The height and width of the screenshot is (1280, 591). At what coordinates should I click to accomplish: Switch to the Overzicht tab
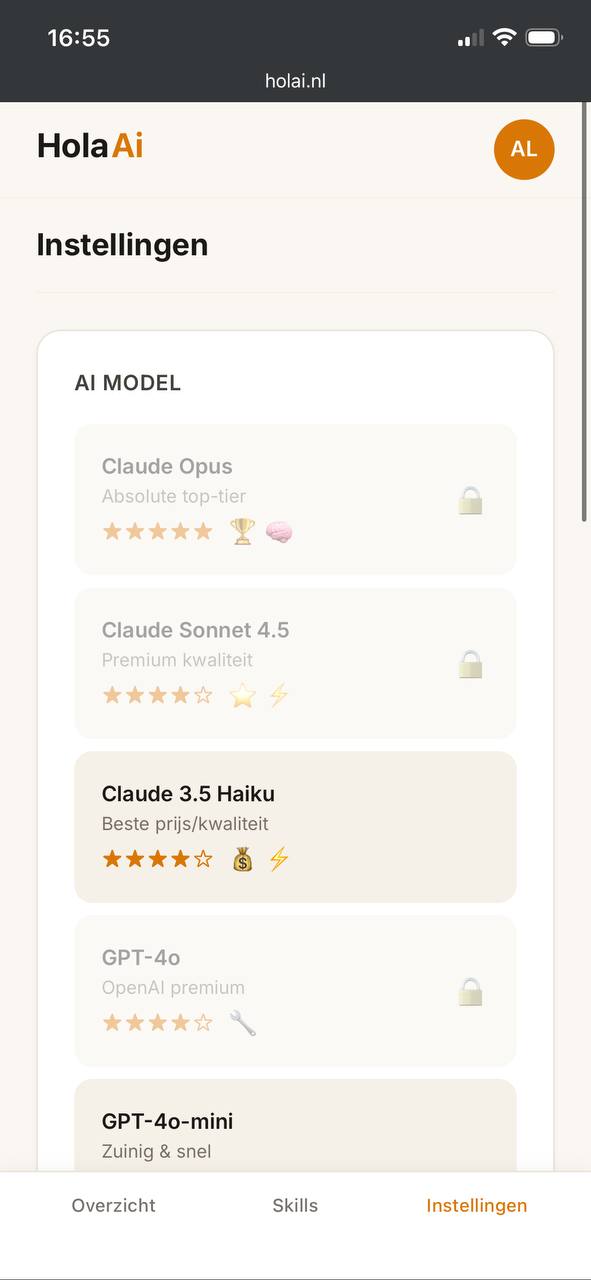[113, 1206]
